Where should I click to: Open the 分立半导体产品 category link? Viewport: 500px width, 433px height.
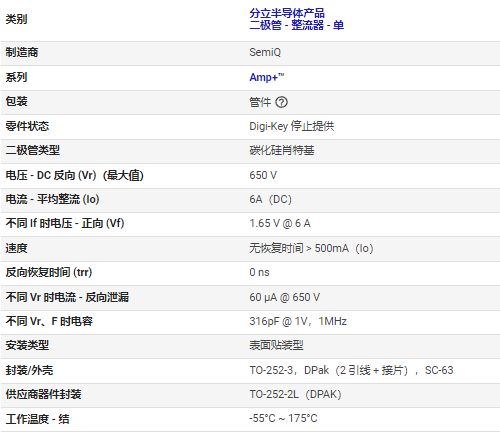point(287,13)
